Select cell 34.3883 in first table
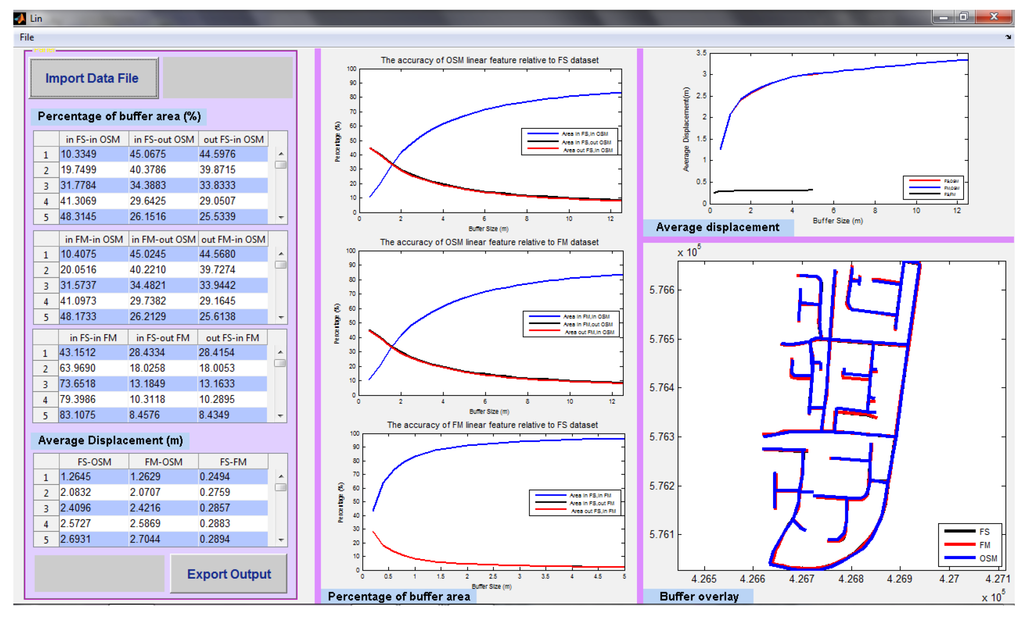The image size is (1024, 621). coord(163,185)
